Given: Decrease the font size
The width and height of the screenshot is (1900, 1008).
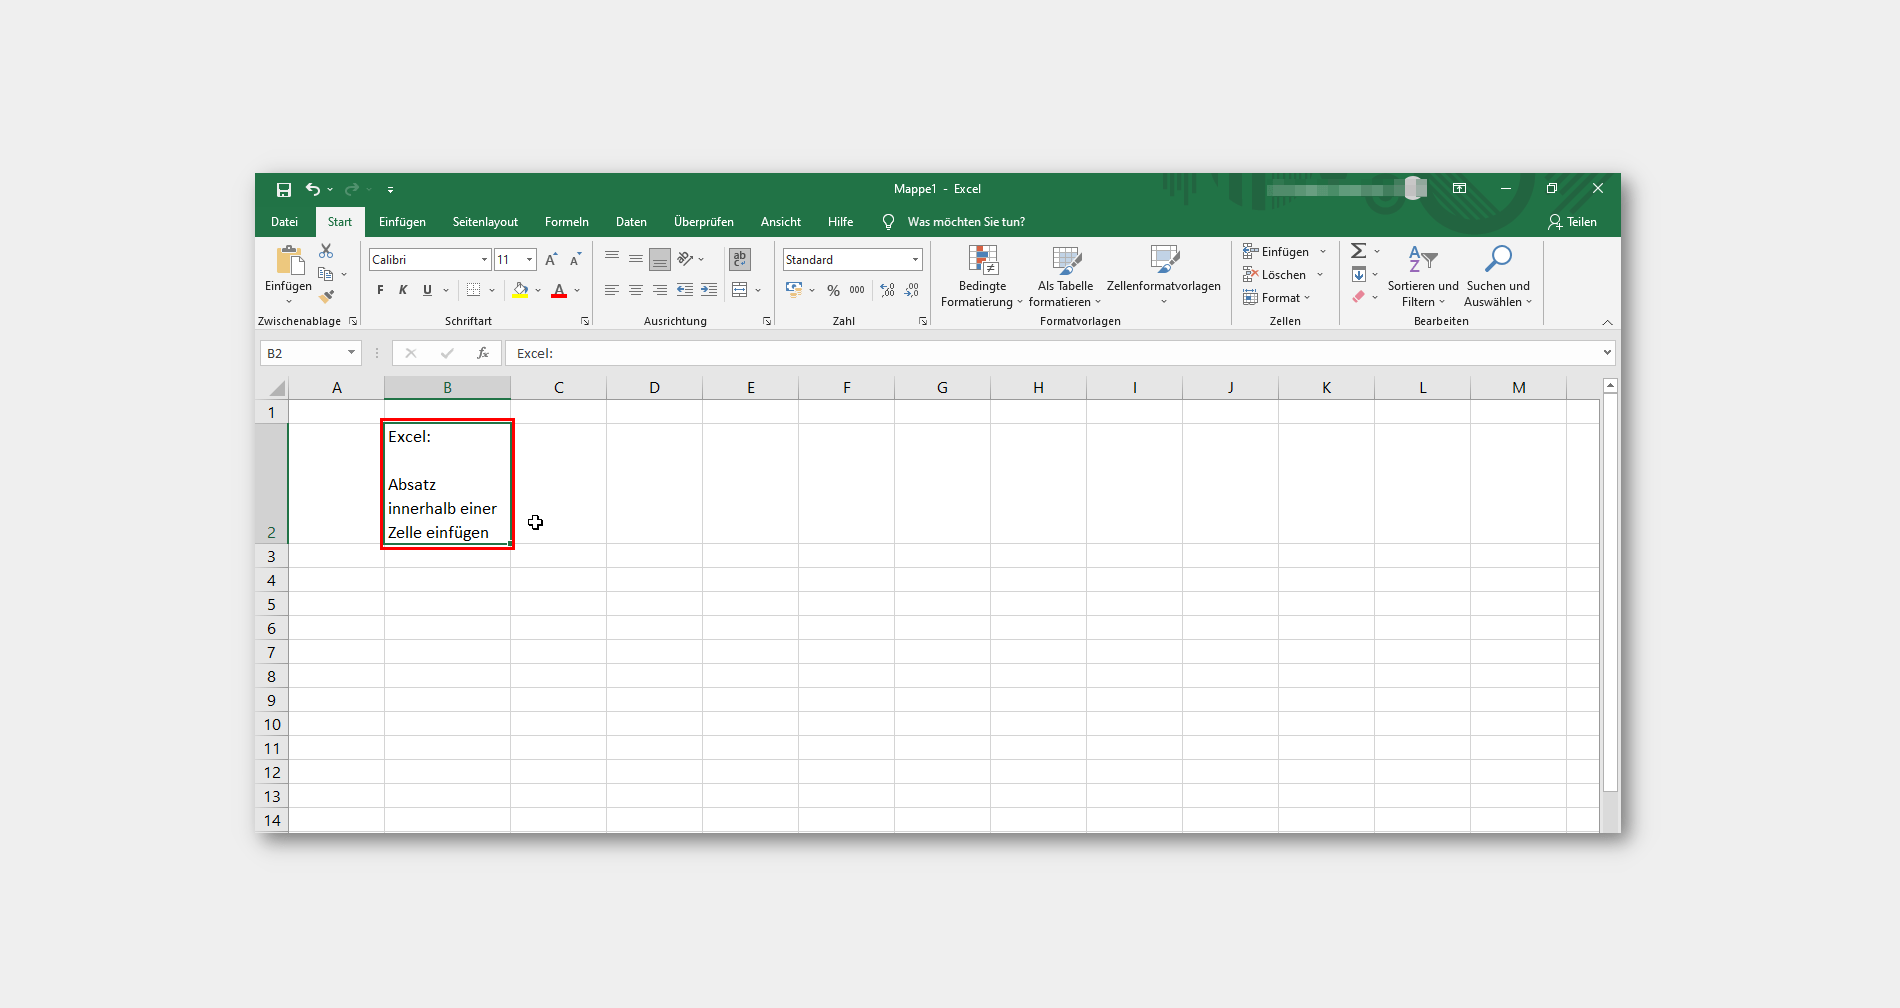Looking at the screenshot, I should coord(575,260).
